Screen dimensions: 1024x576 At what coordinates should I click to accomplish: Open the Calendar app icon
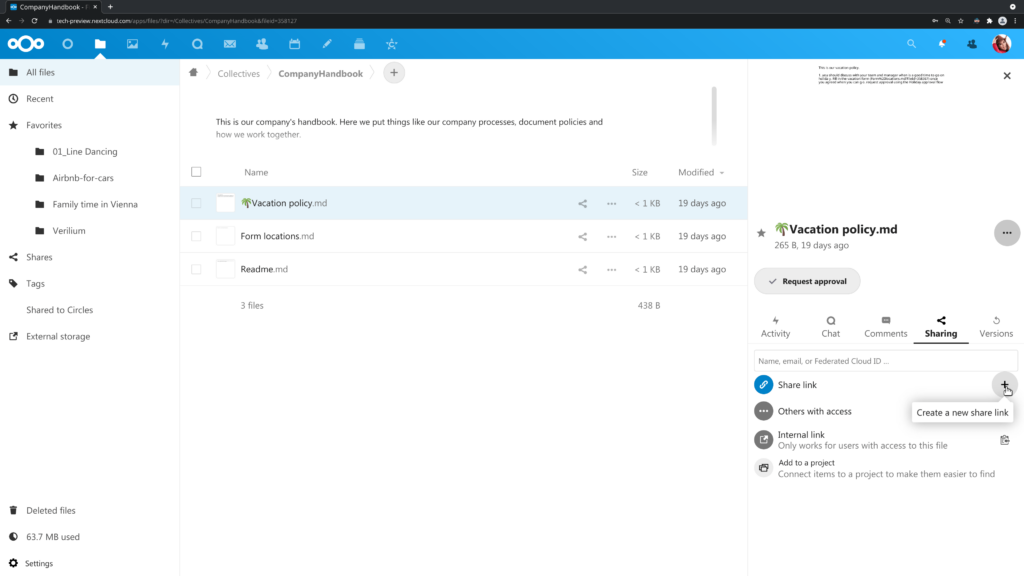pos(294,44)
